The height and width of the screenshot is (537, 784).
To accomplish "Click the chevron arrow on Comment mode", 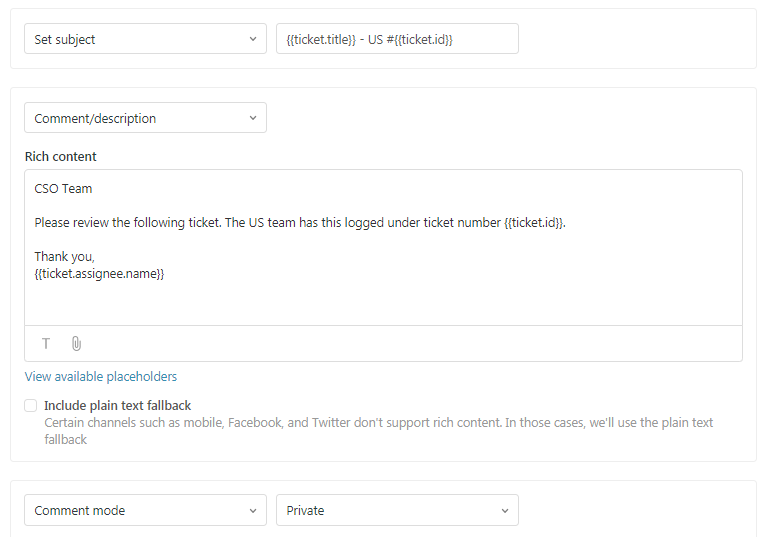I will click(x=252, y=510).
